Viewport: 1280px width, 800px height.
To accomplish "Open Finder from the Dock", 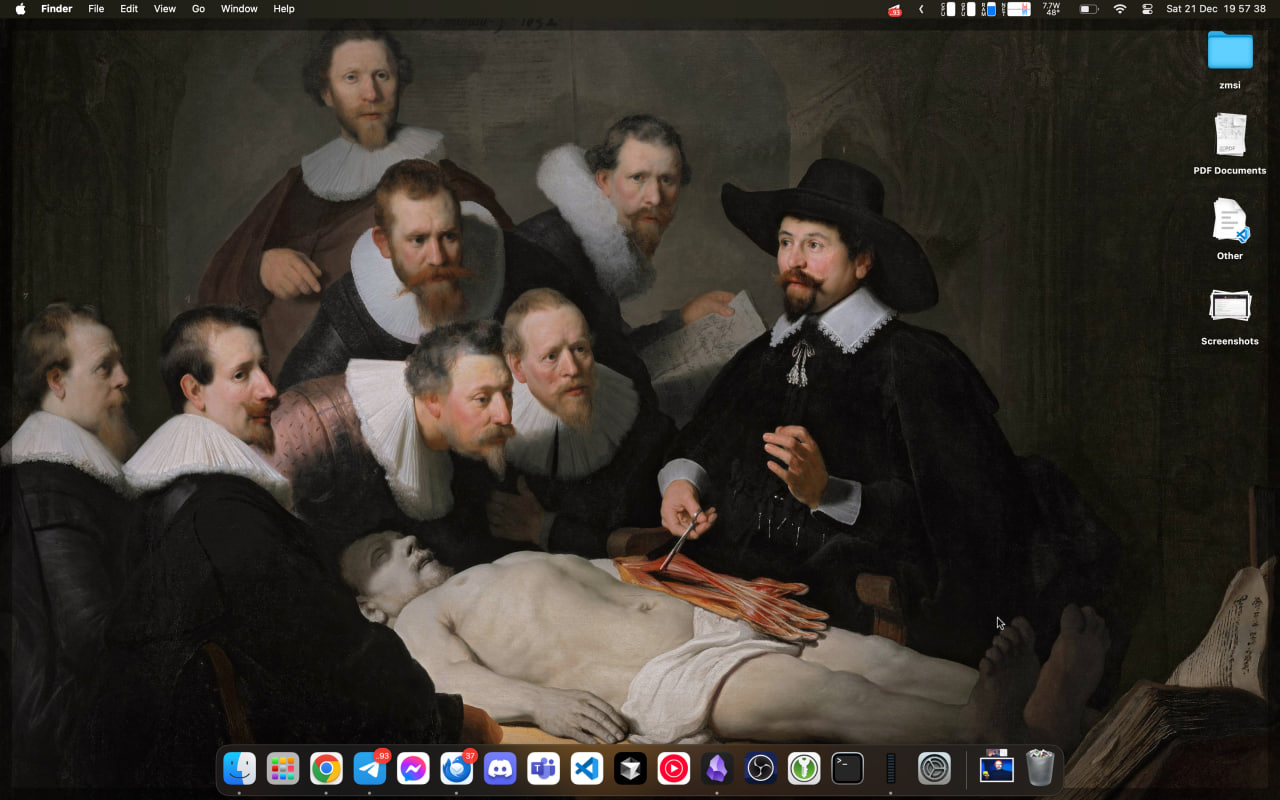I will pyautogui.click(x=239, y=769).
